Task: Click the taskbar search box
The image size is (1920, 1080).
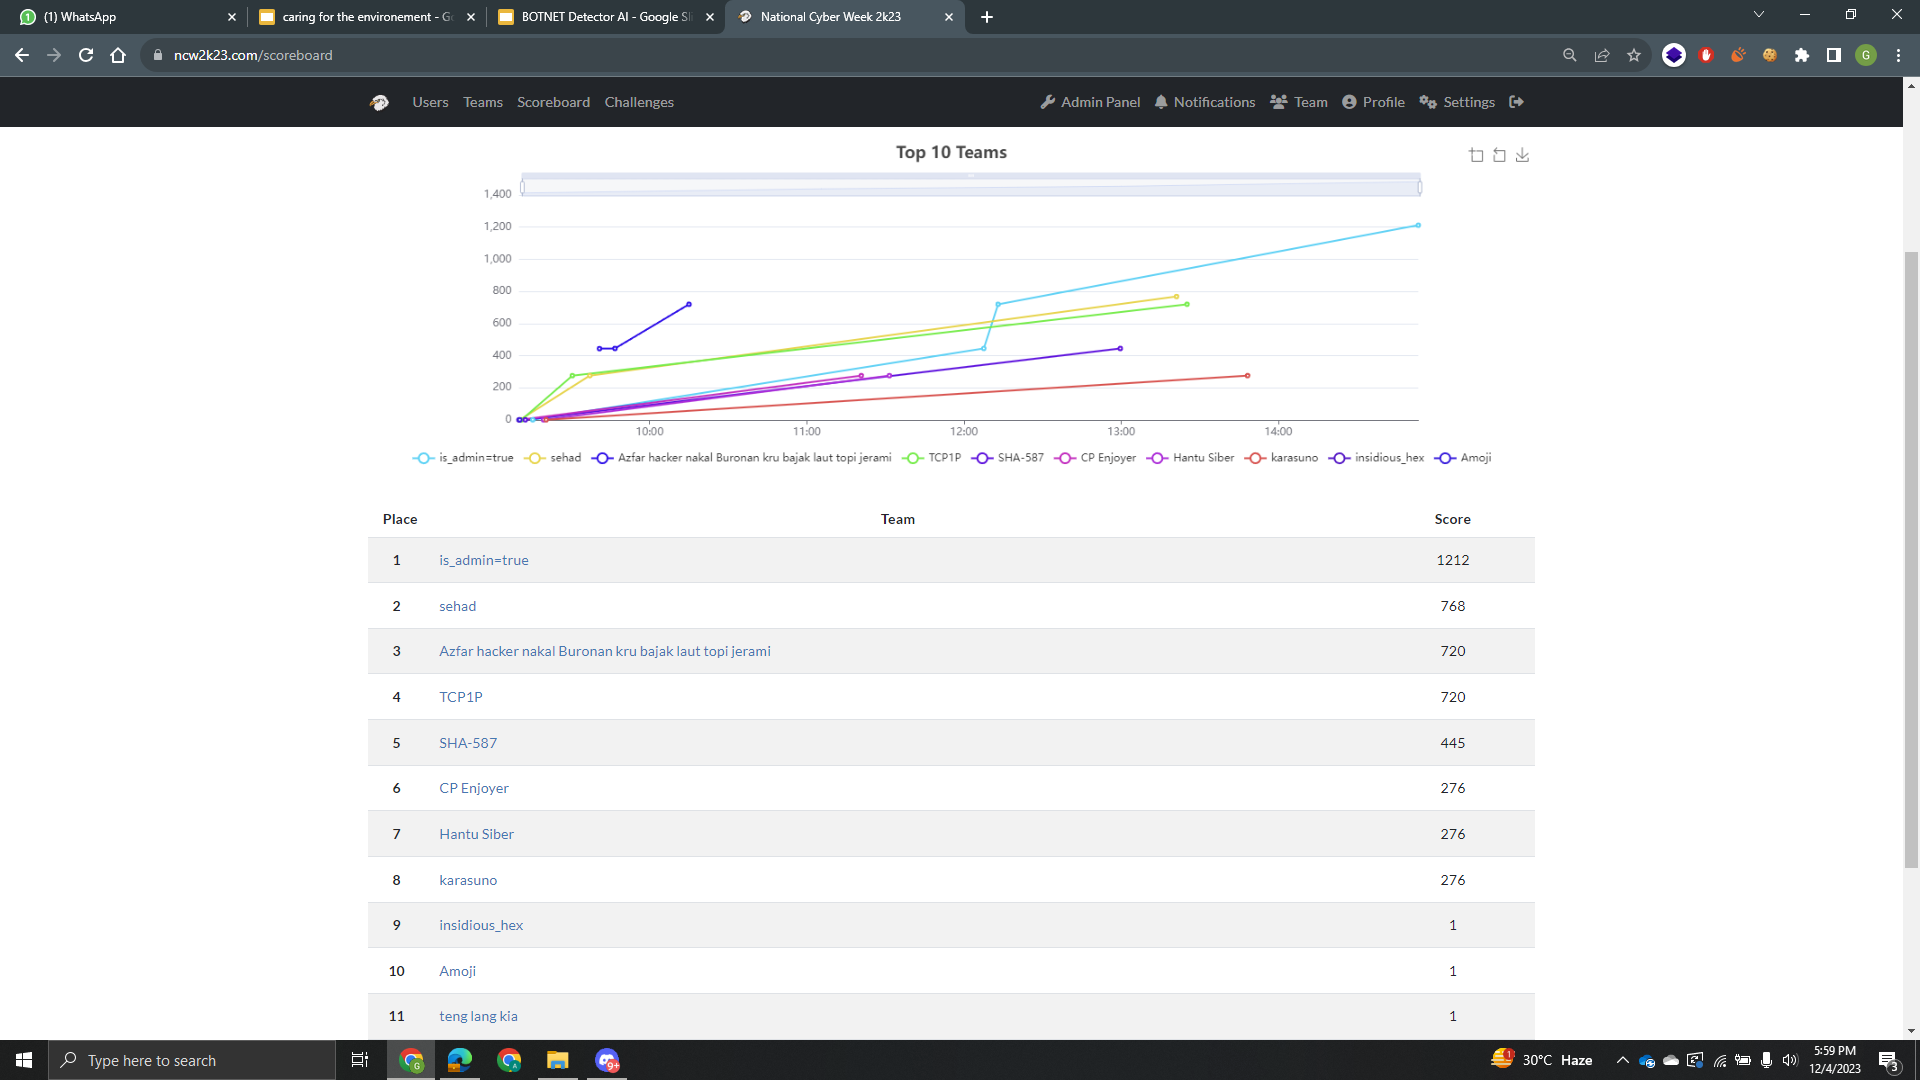Action: point(192,1060)
